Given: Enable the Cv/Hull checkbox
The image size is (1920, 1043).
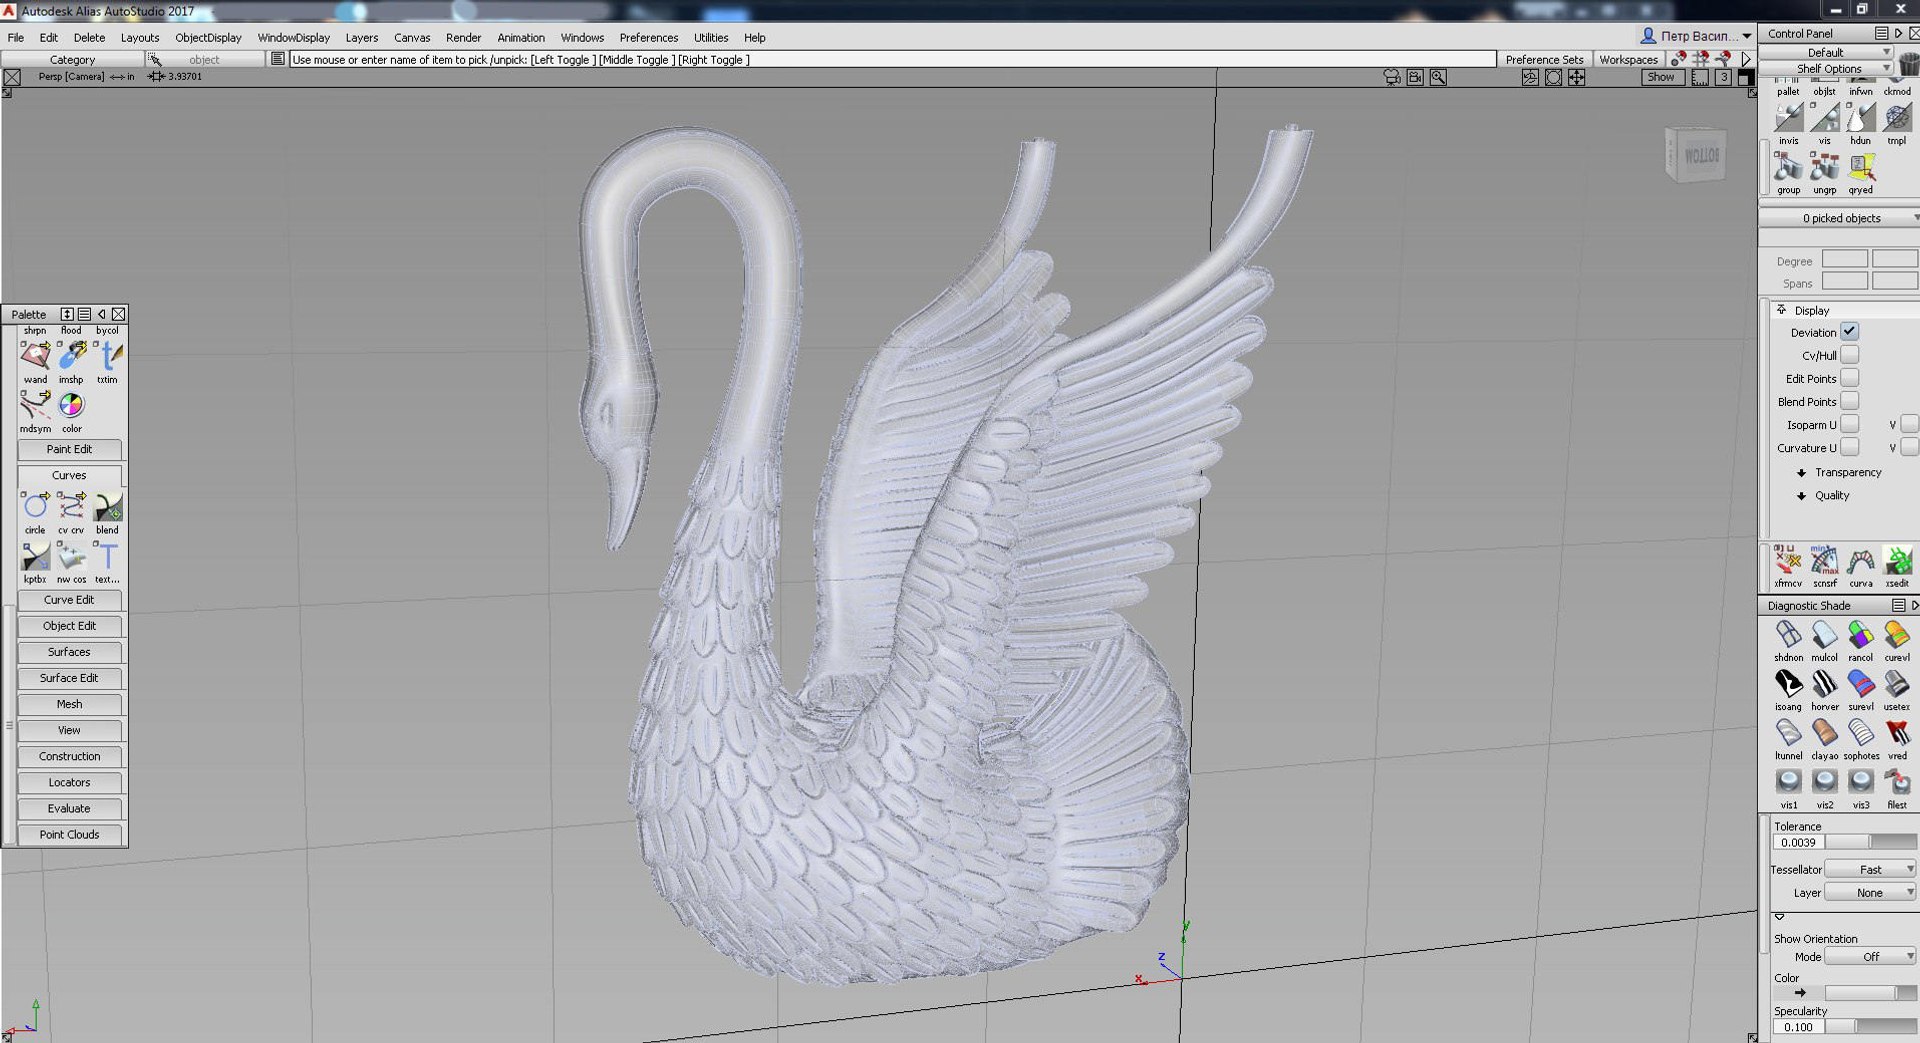Looking at the screenshot, I should (1850, 355).
